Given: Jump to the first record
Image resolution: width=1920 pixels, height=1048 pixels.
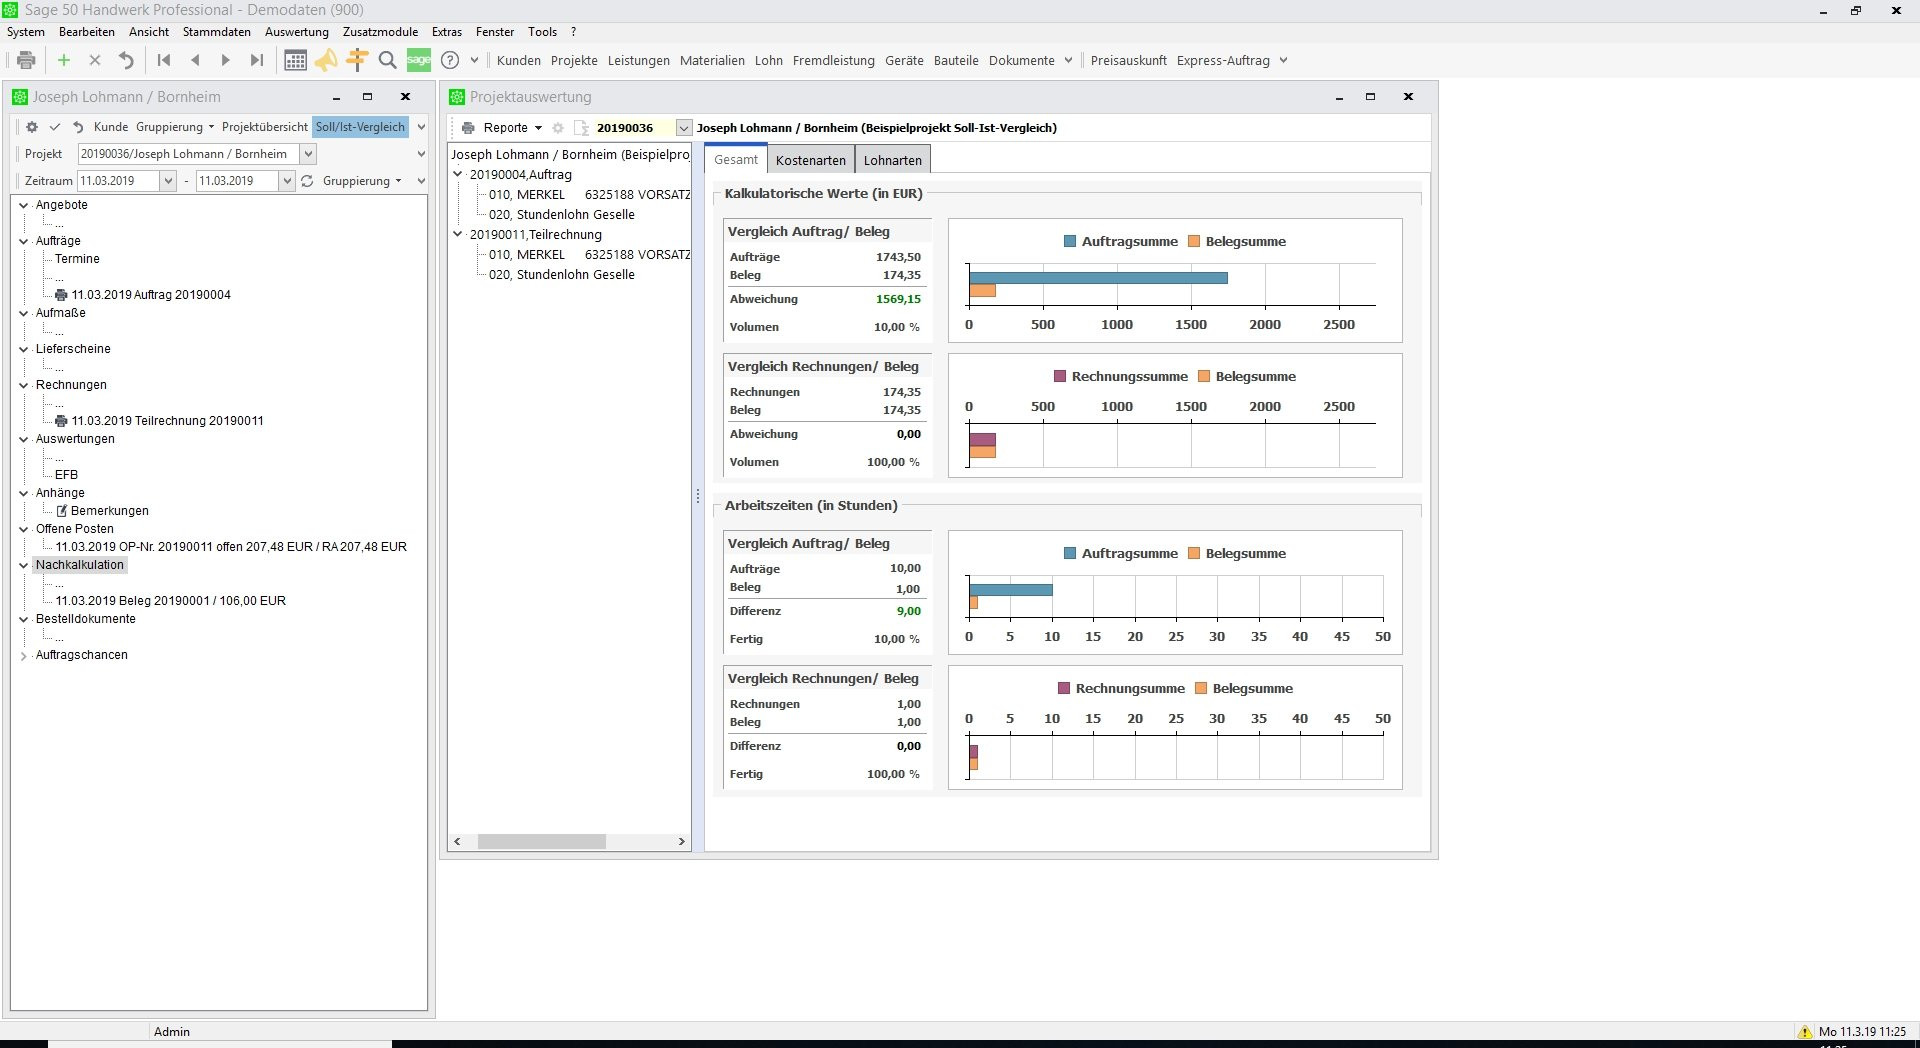Looking at the screenshot, I should [x=164, y=60].
